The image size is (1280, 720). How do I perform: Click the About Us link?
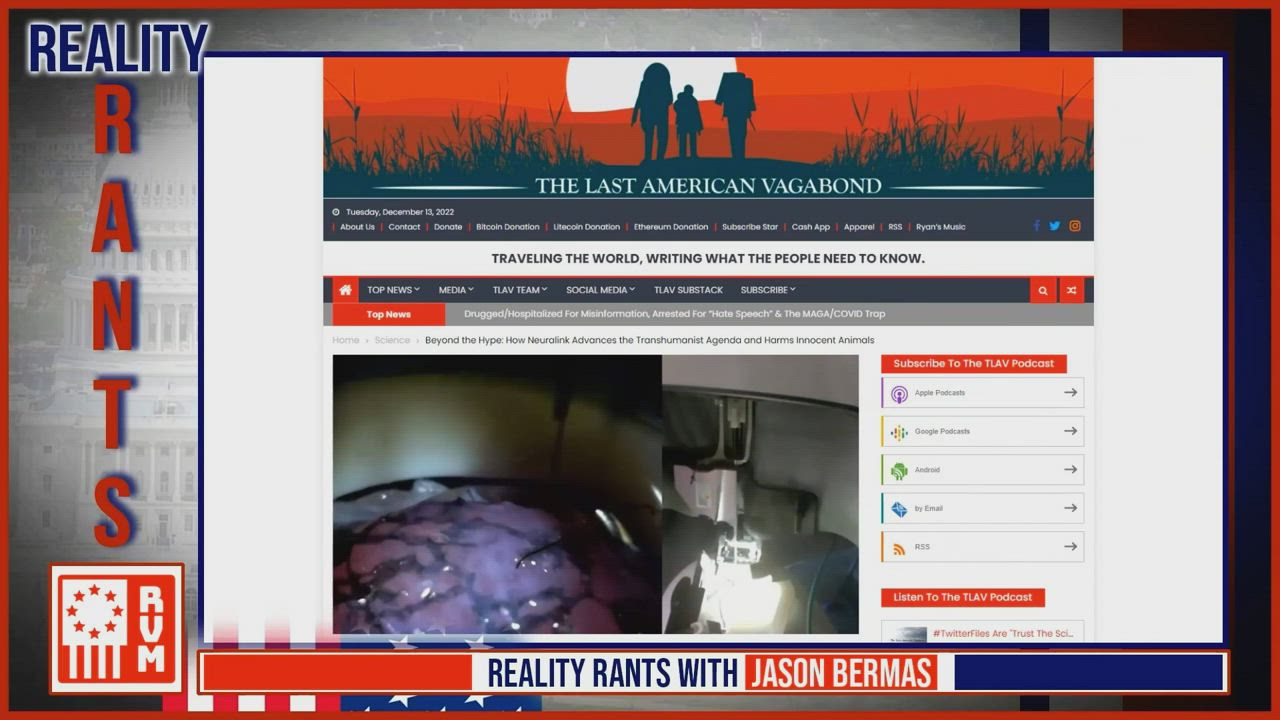(x=357, y=227)
